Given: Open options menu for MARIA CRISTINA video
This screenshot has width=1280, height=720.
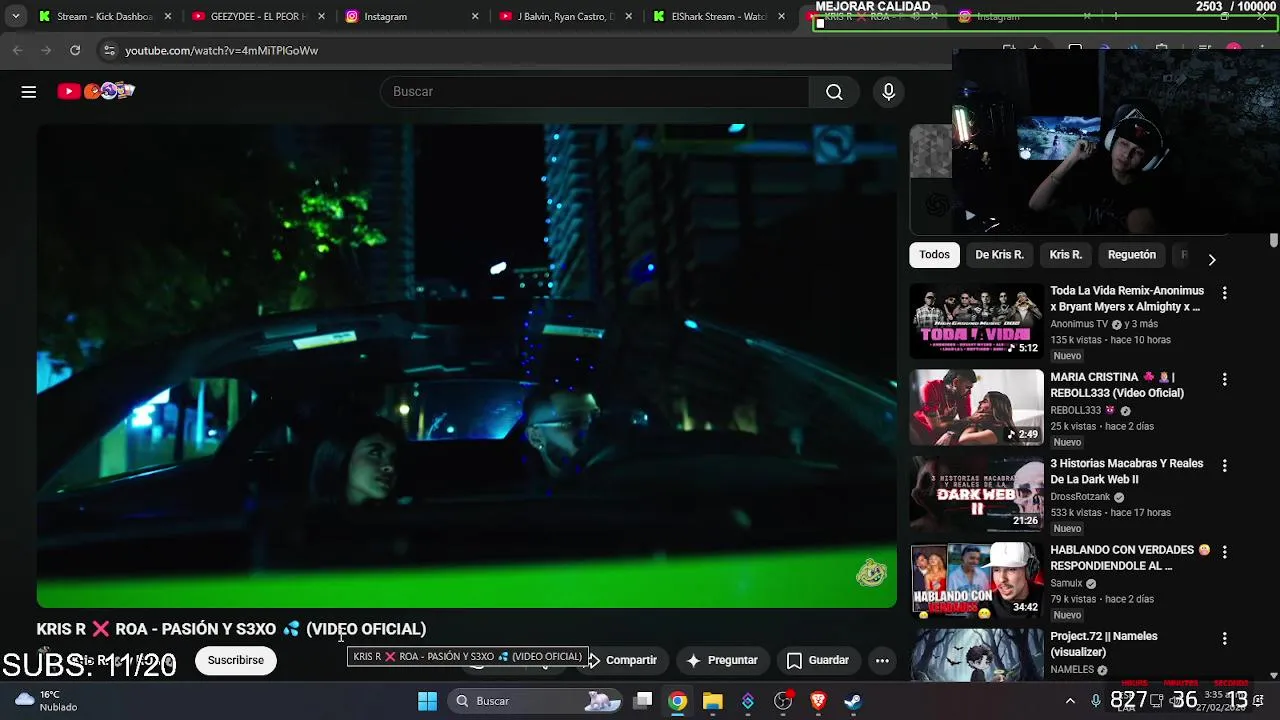Looking at the screenshot, I should 1224,379.
